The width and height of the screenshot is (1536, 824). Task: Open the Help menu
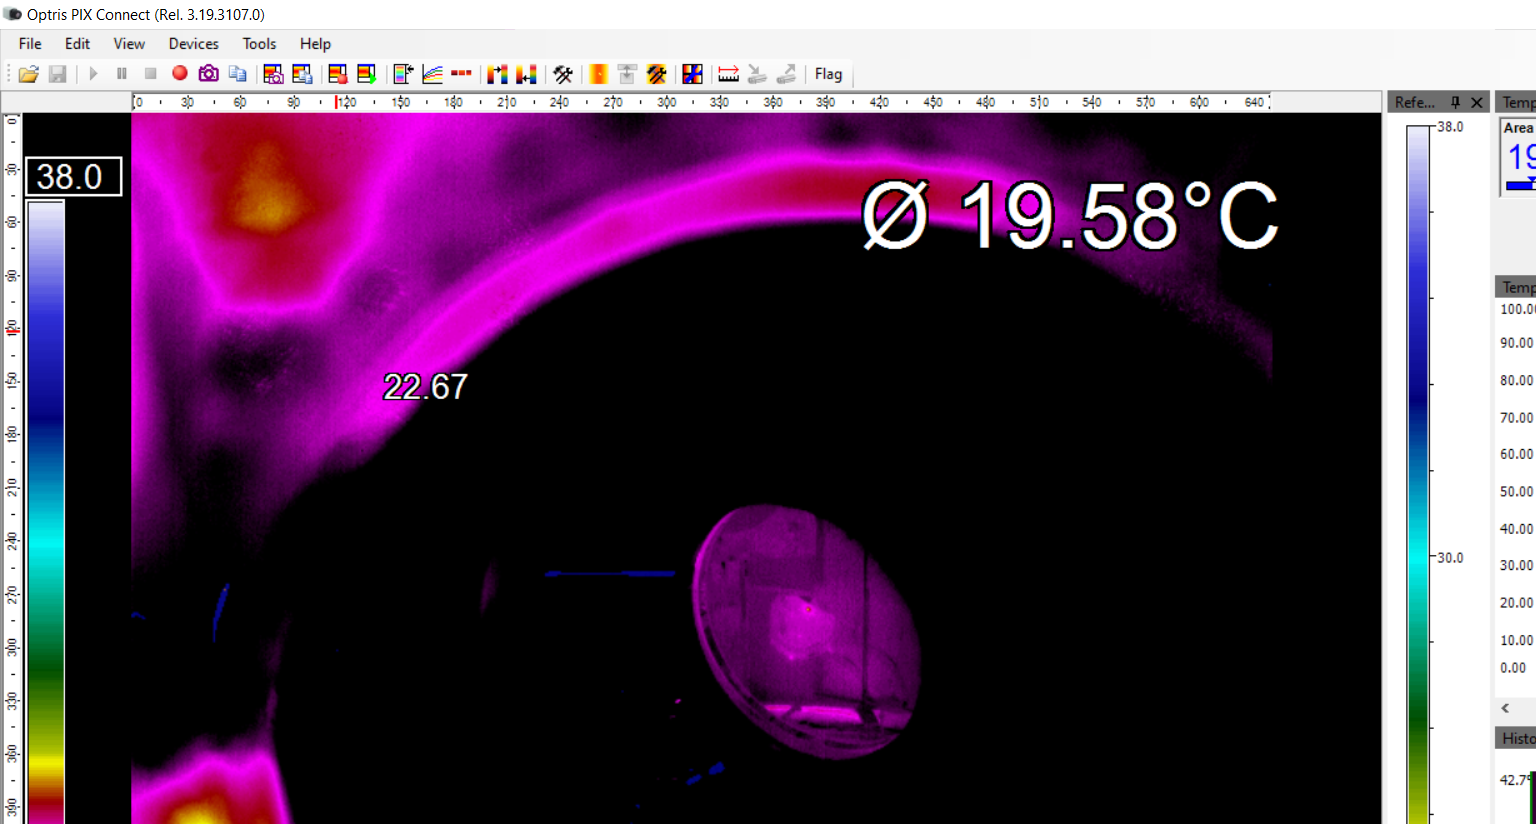point(315,44)
